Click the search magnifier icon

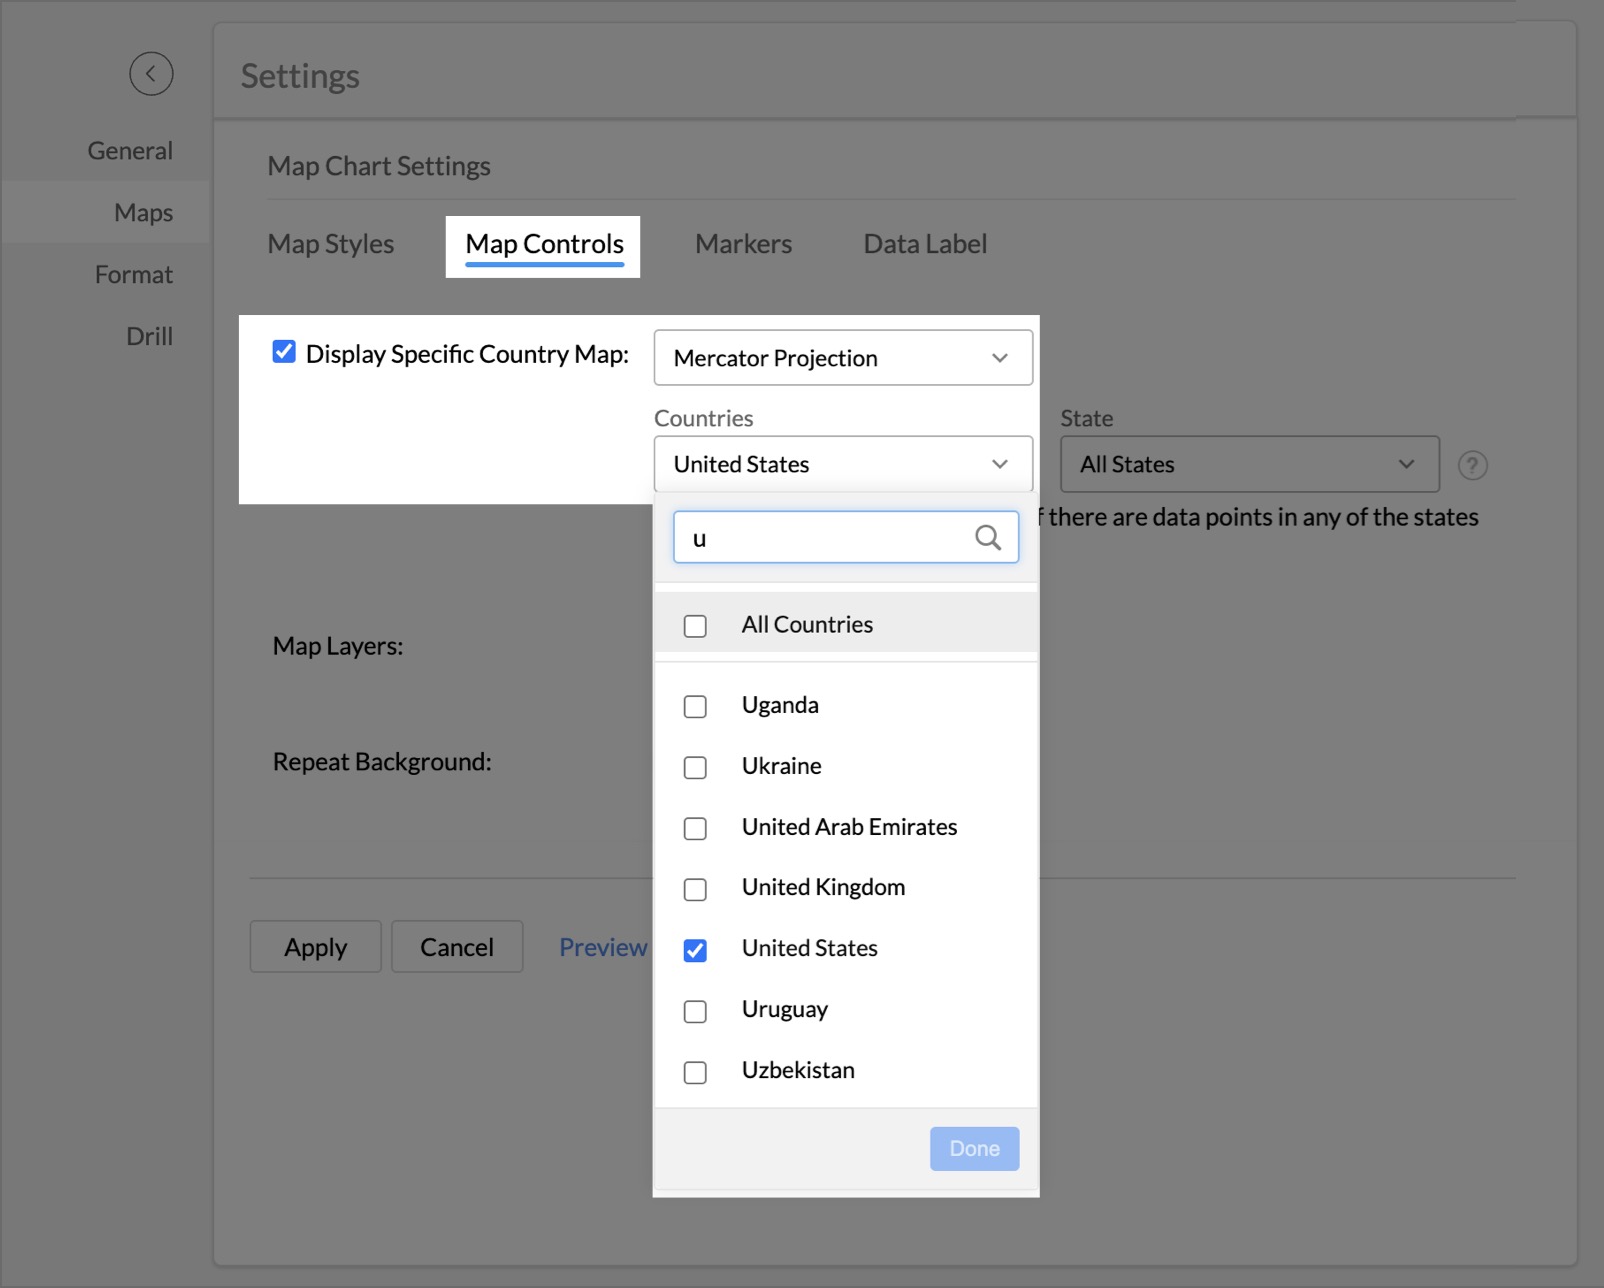coord(988,538)
